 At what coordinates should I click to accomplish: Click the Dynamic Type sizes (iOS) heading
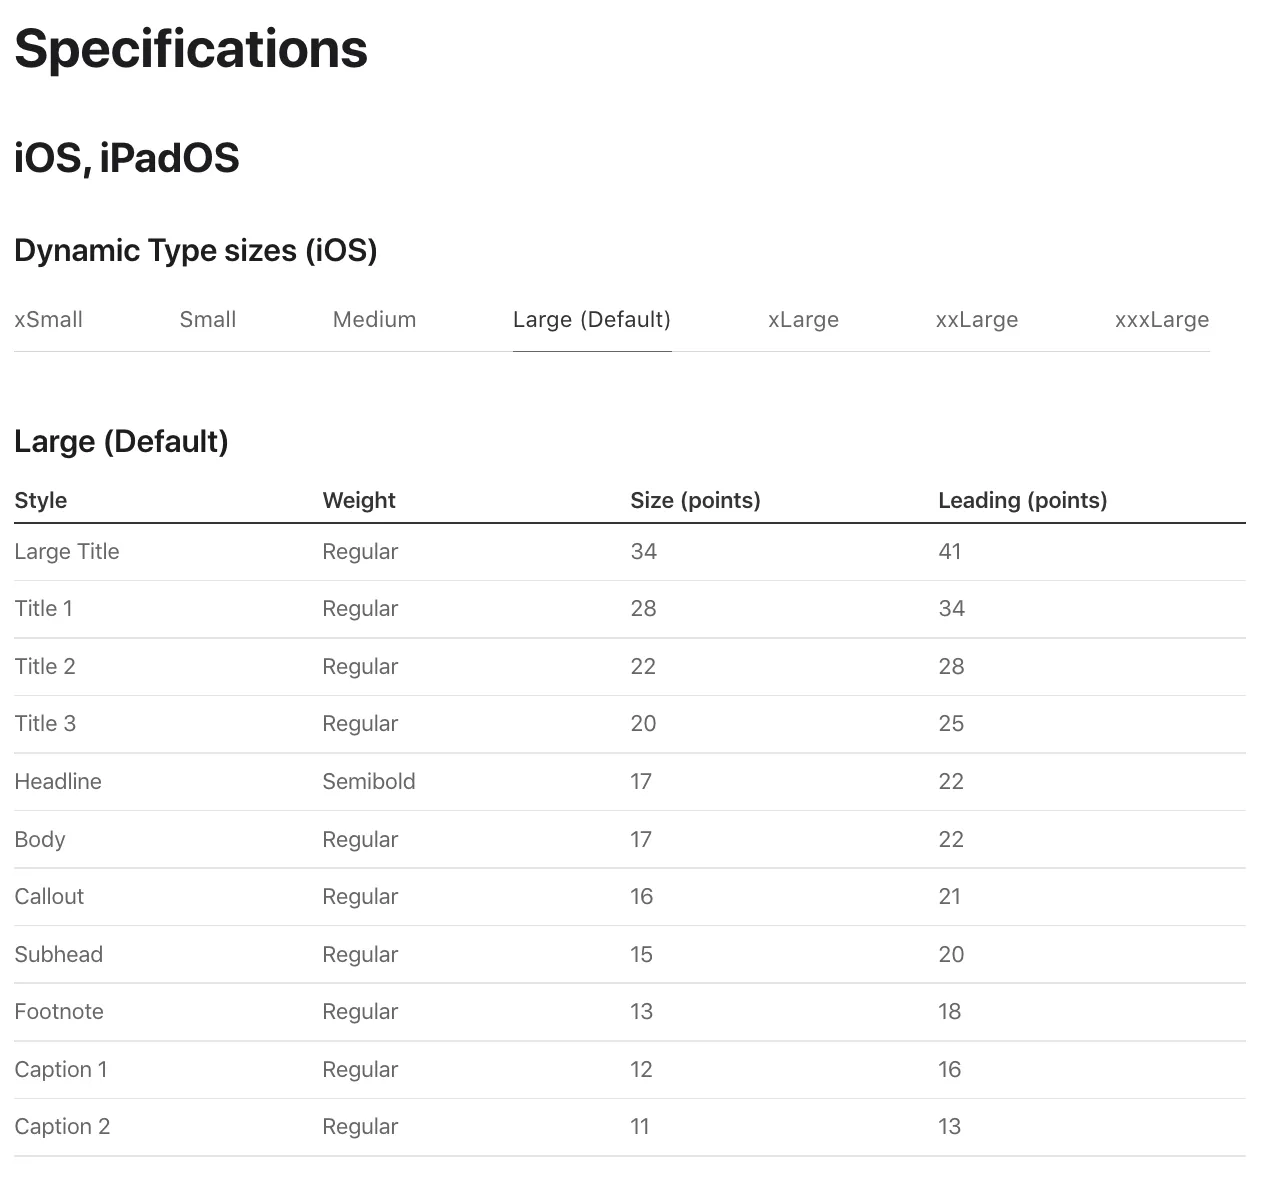[196, 250]
